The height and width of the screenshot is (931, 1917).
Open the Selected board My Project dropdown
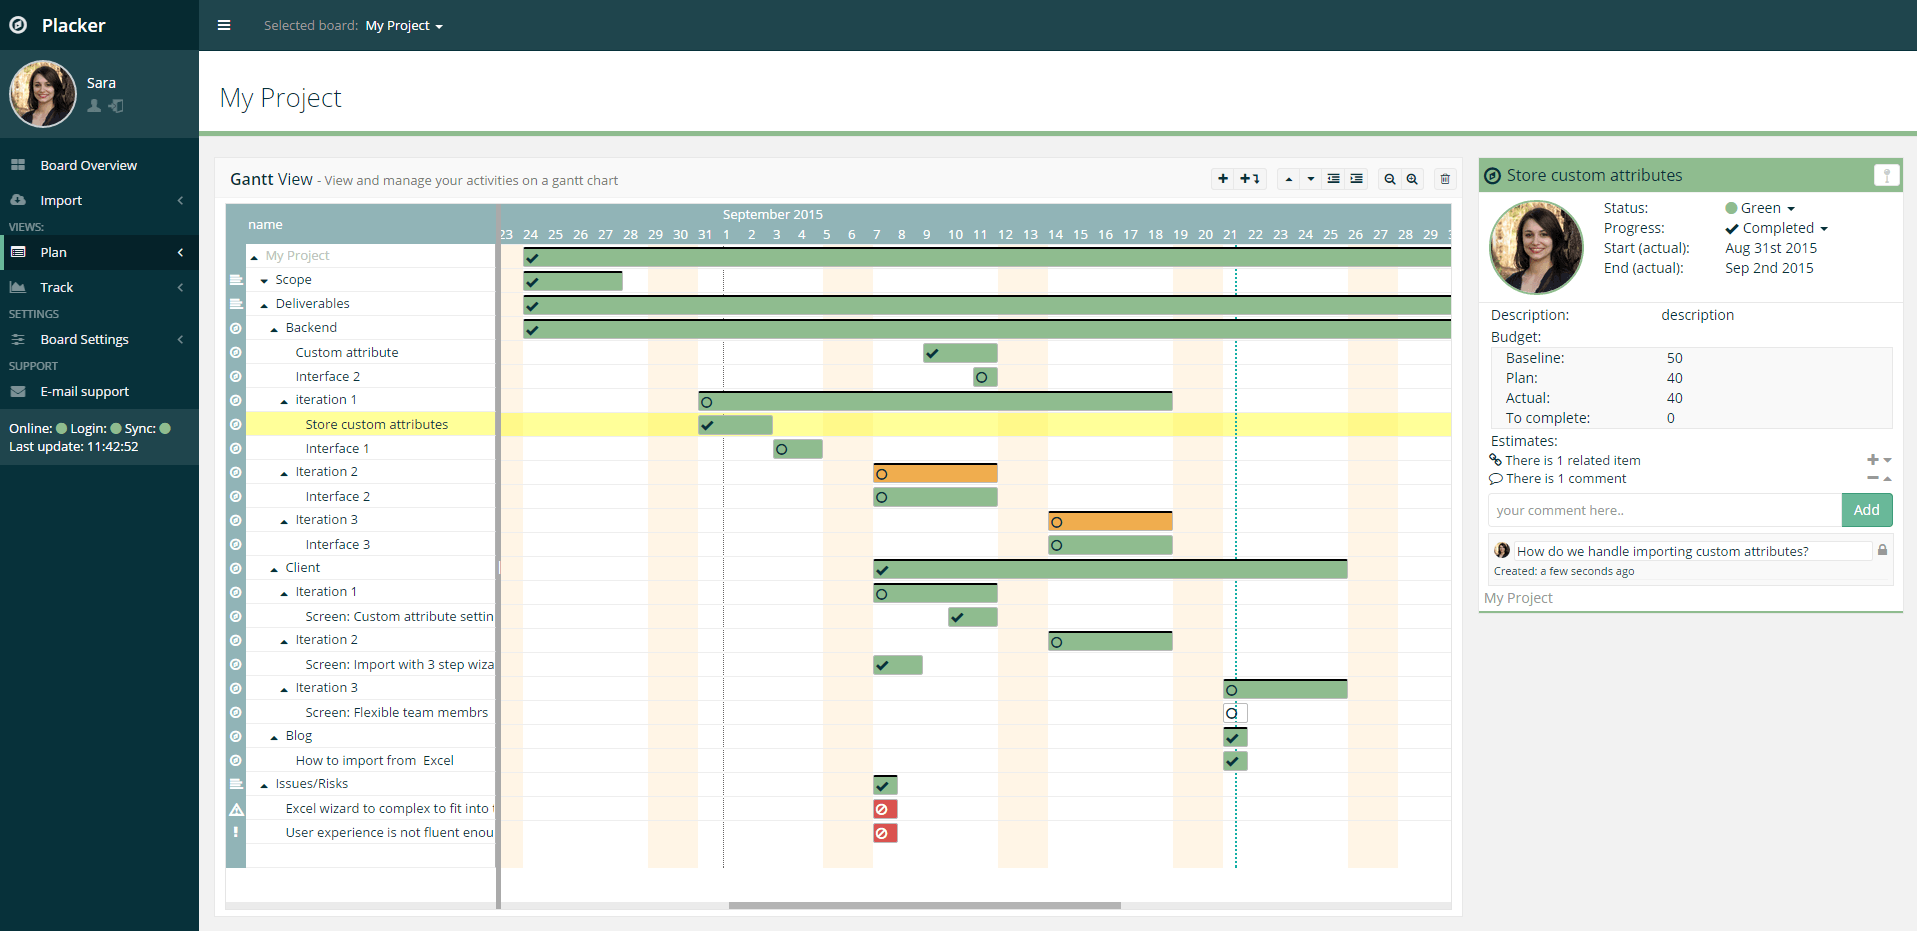[404, 25]
